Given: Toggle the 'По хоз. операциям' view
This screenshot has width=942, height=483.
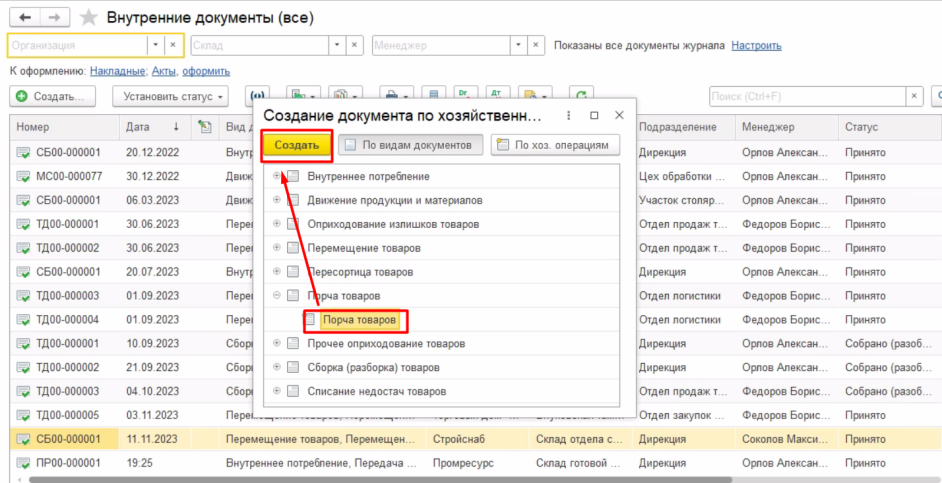Looking at the screenshot, I should (x=555, y=145).
